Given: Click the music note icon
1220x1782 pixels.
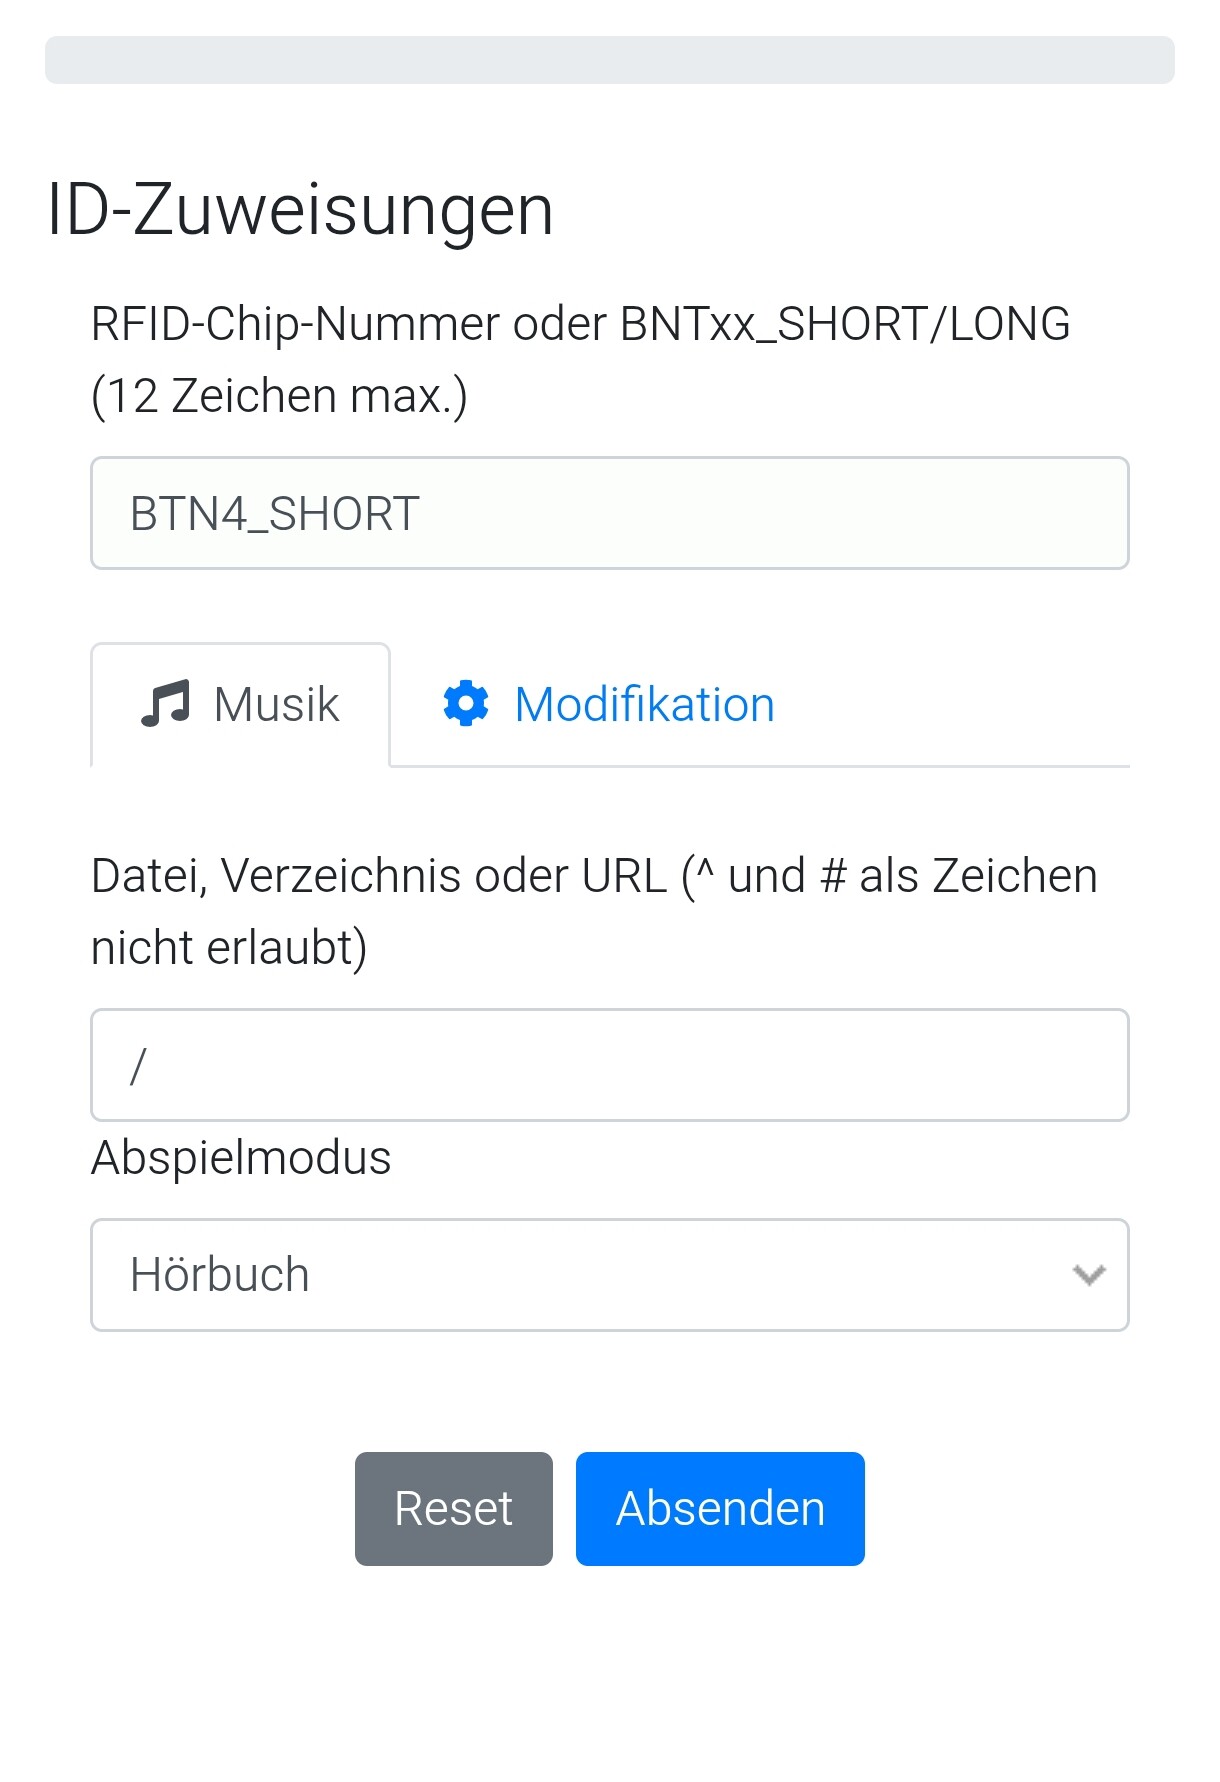Looking at the screenshot, I should coord(165,704).
